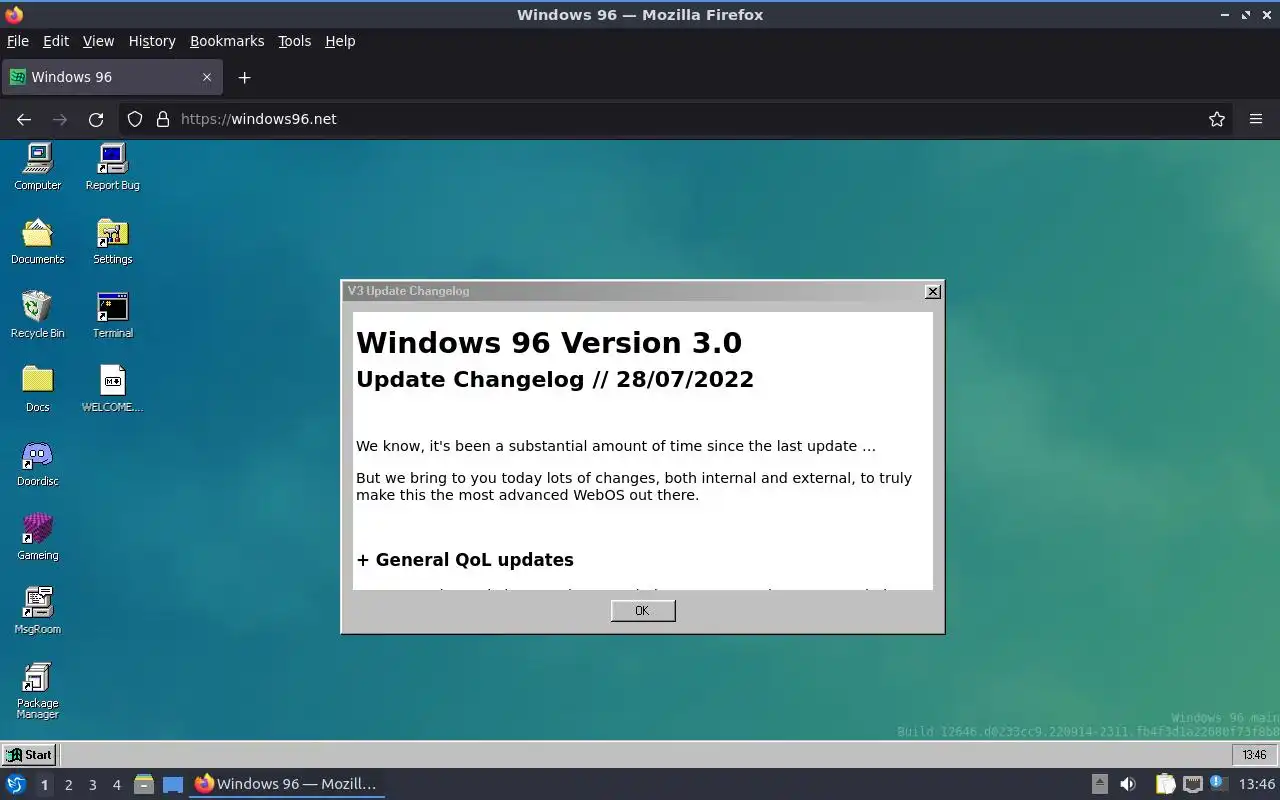The image size is (1280, 800).
Task: Bookmark this page with the star icon
Action: click(1217, 119)
